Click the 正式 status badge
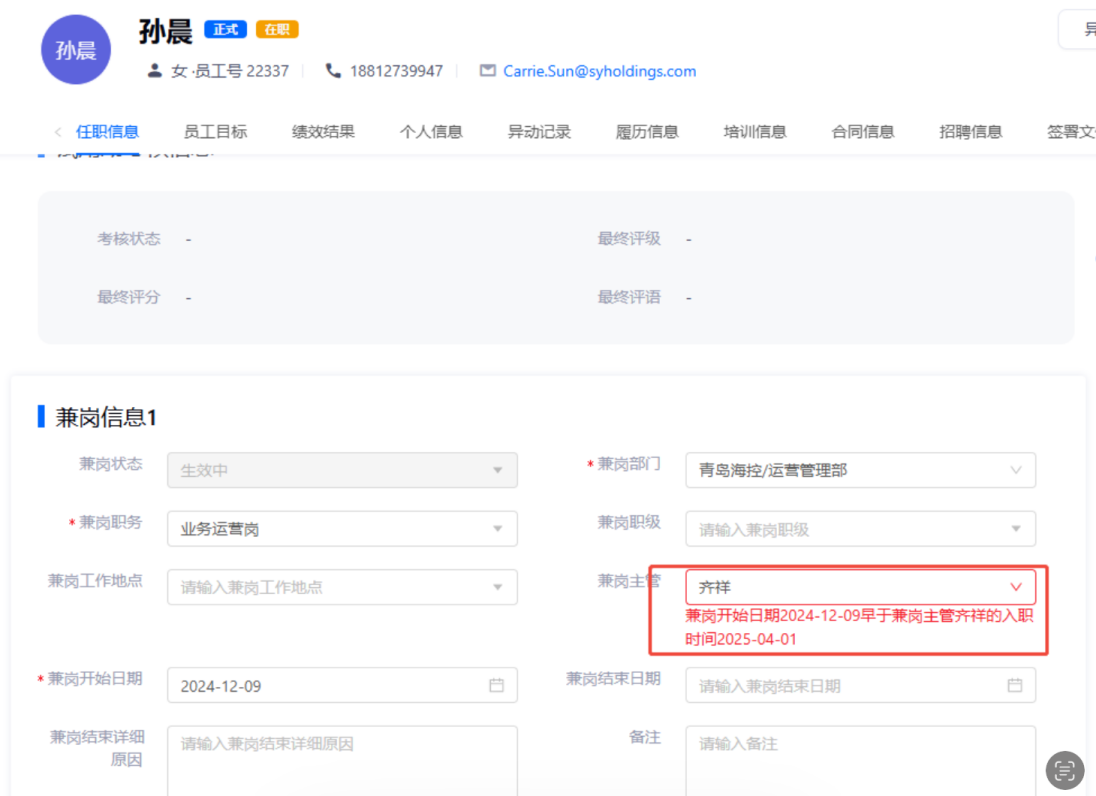 (x=225, y=29)
